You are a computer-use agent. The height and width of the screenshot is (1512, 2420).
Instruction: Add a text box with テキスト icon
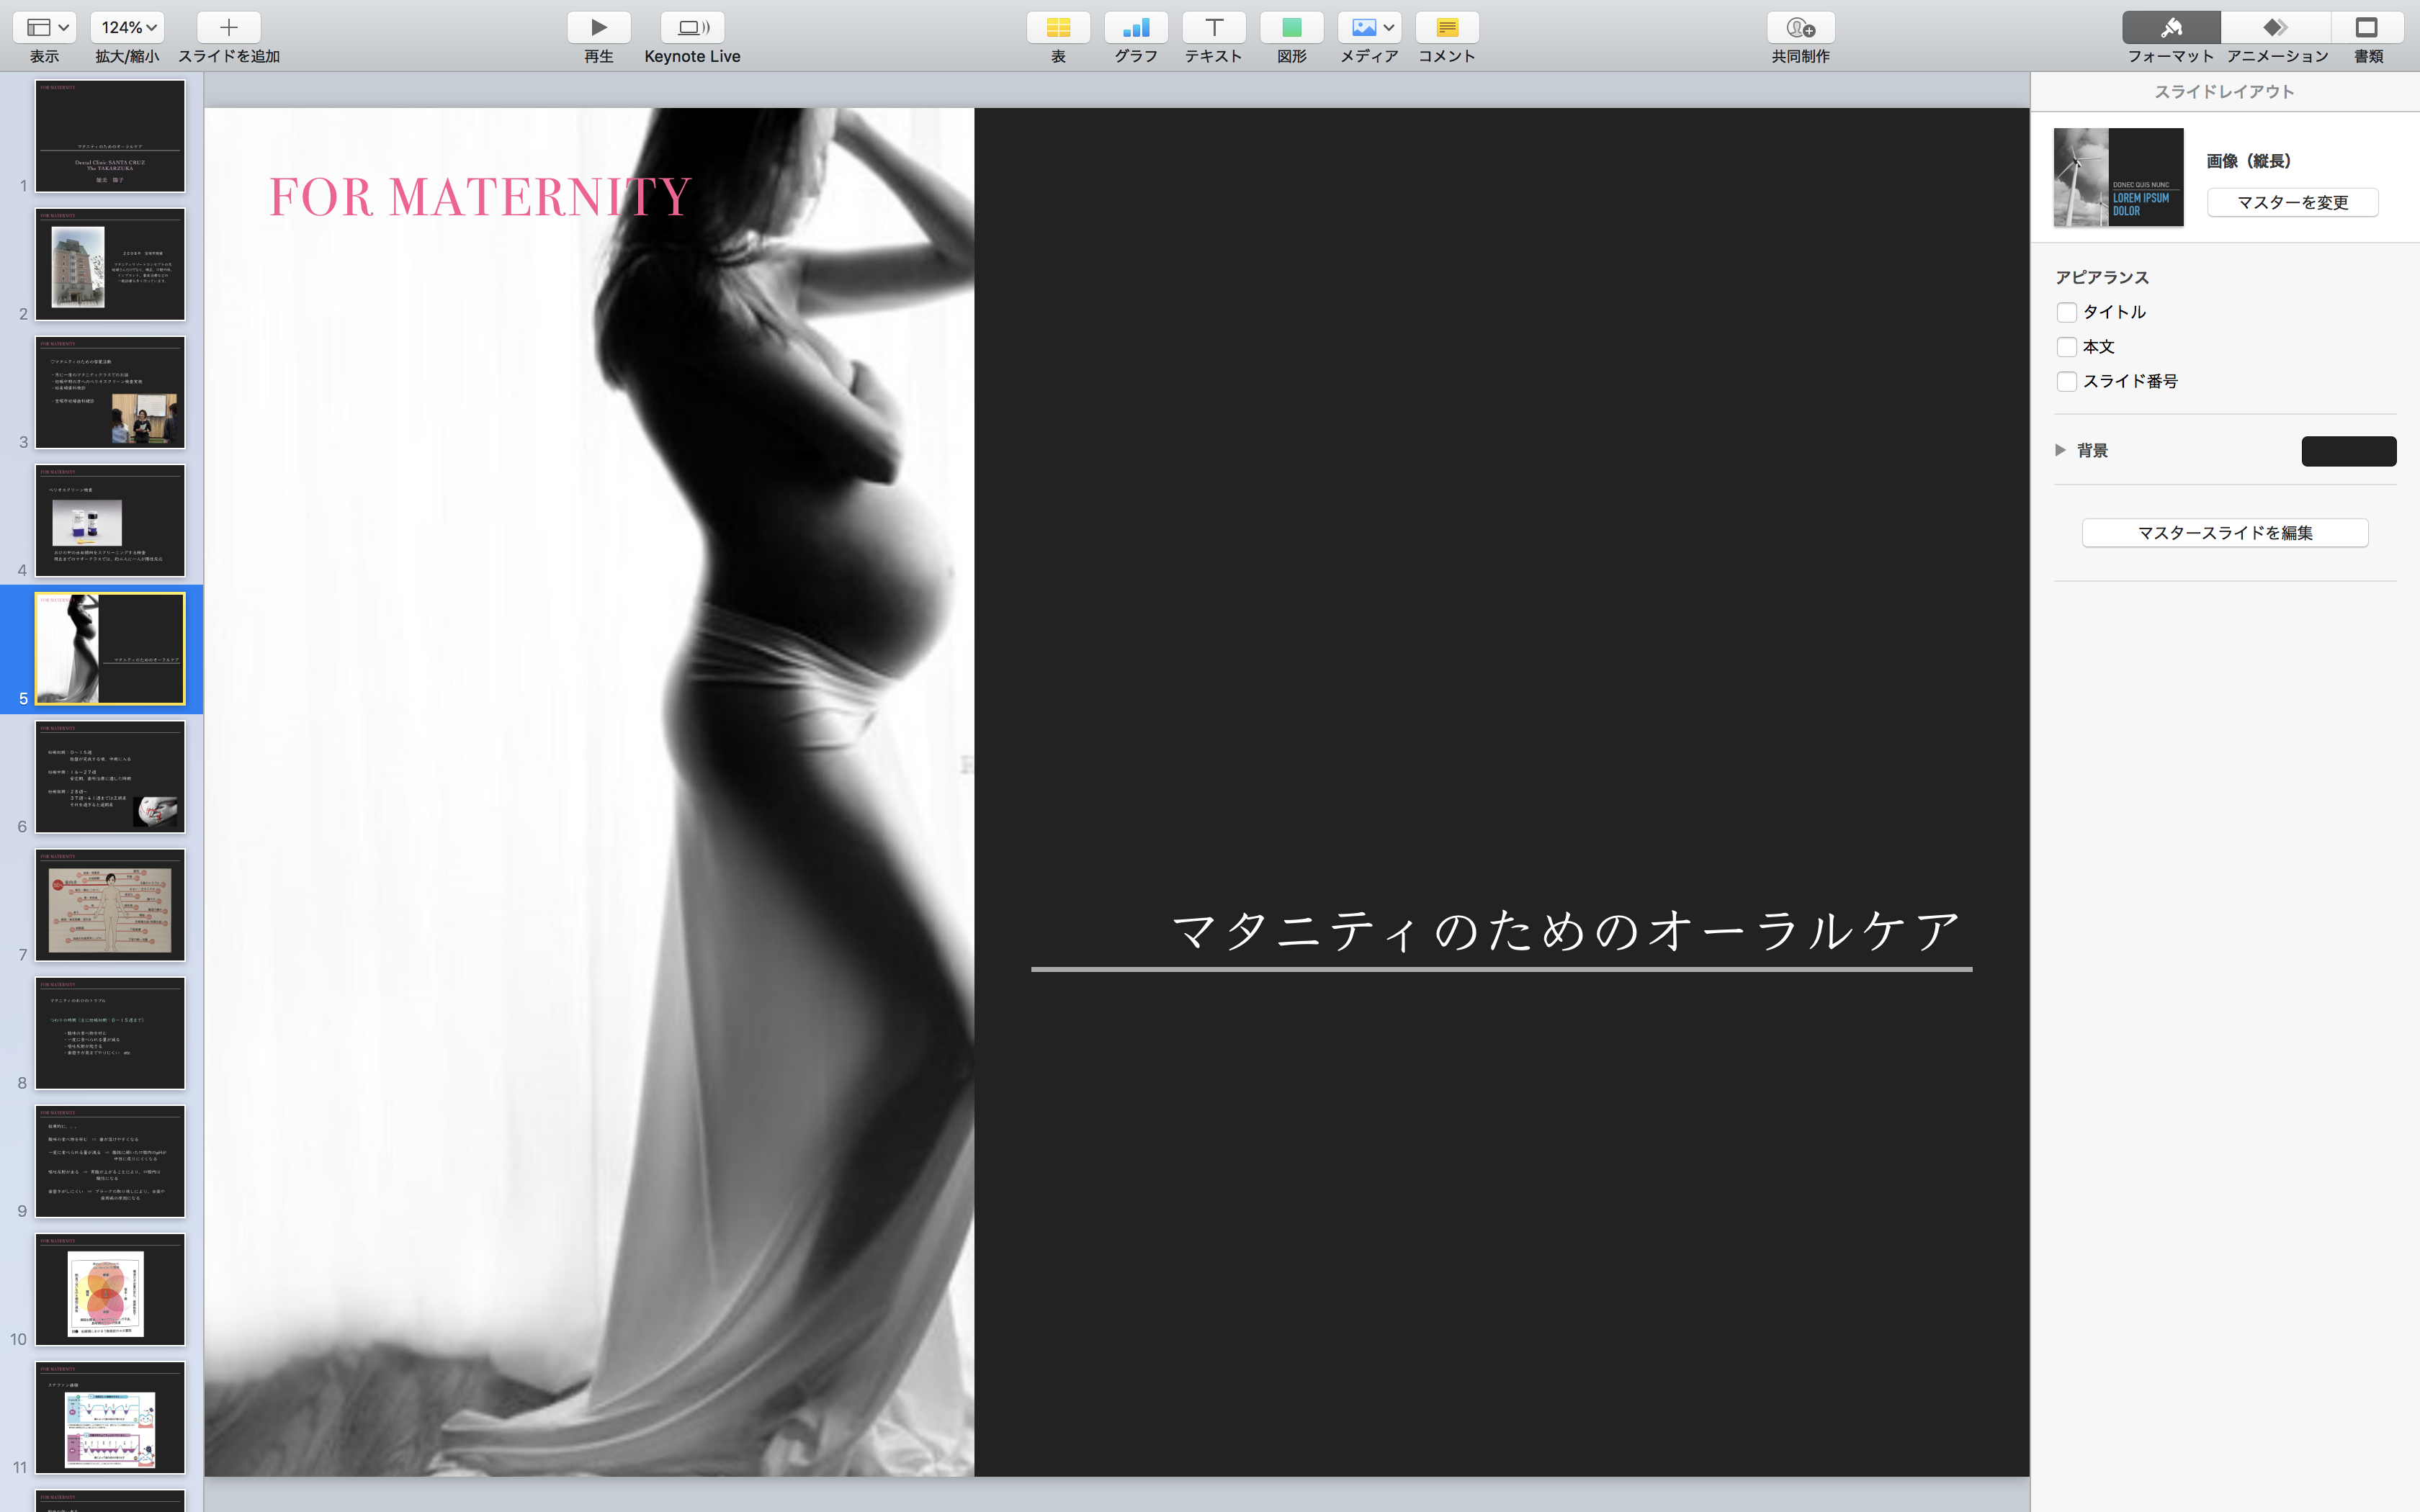[1214, 27]
